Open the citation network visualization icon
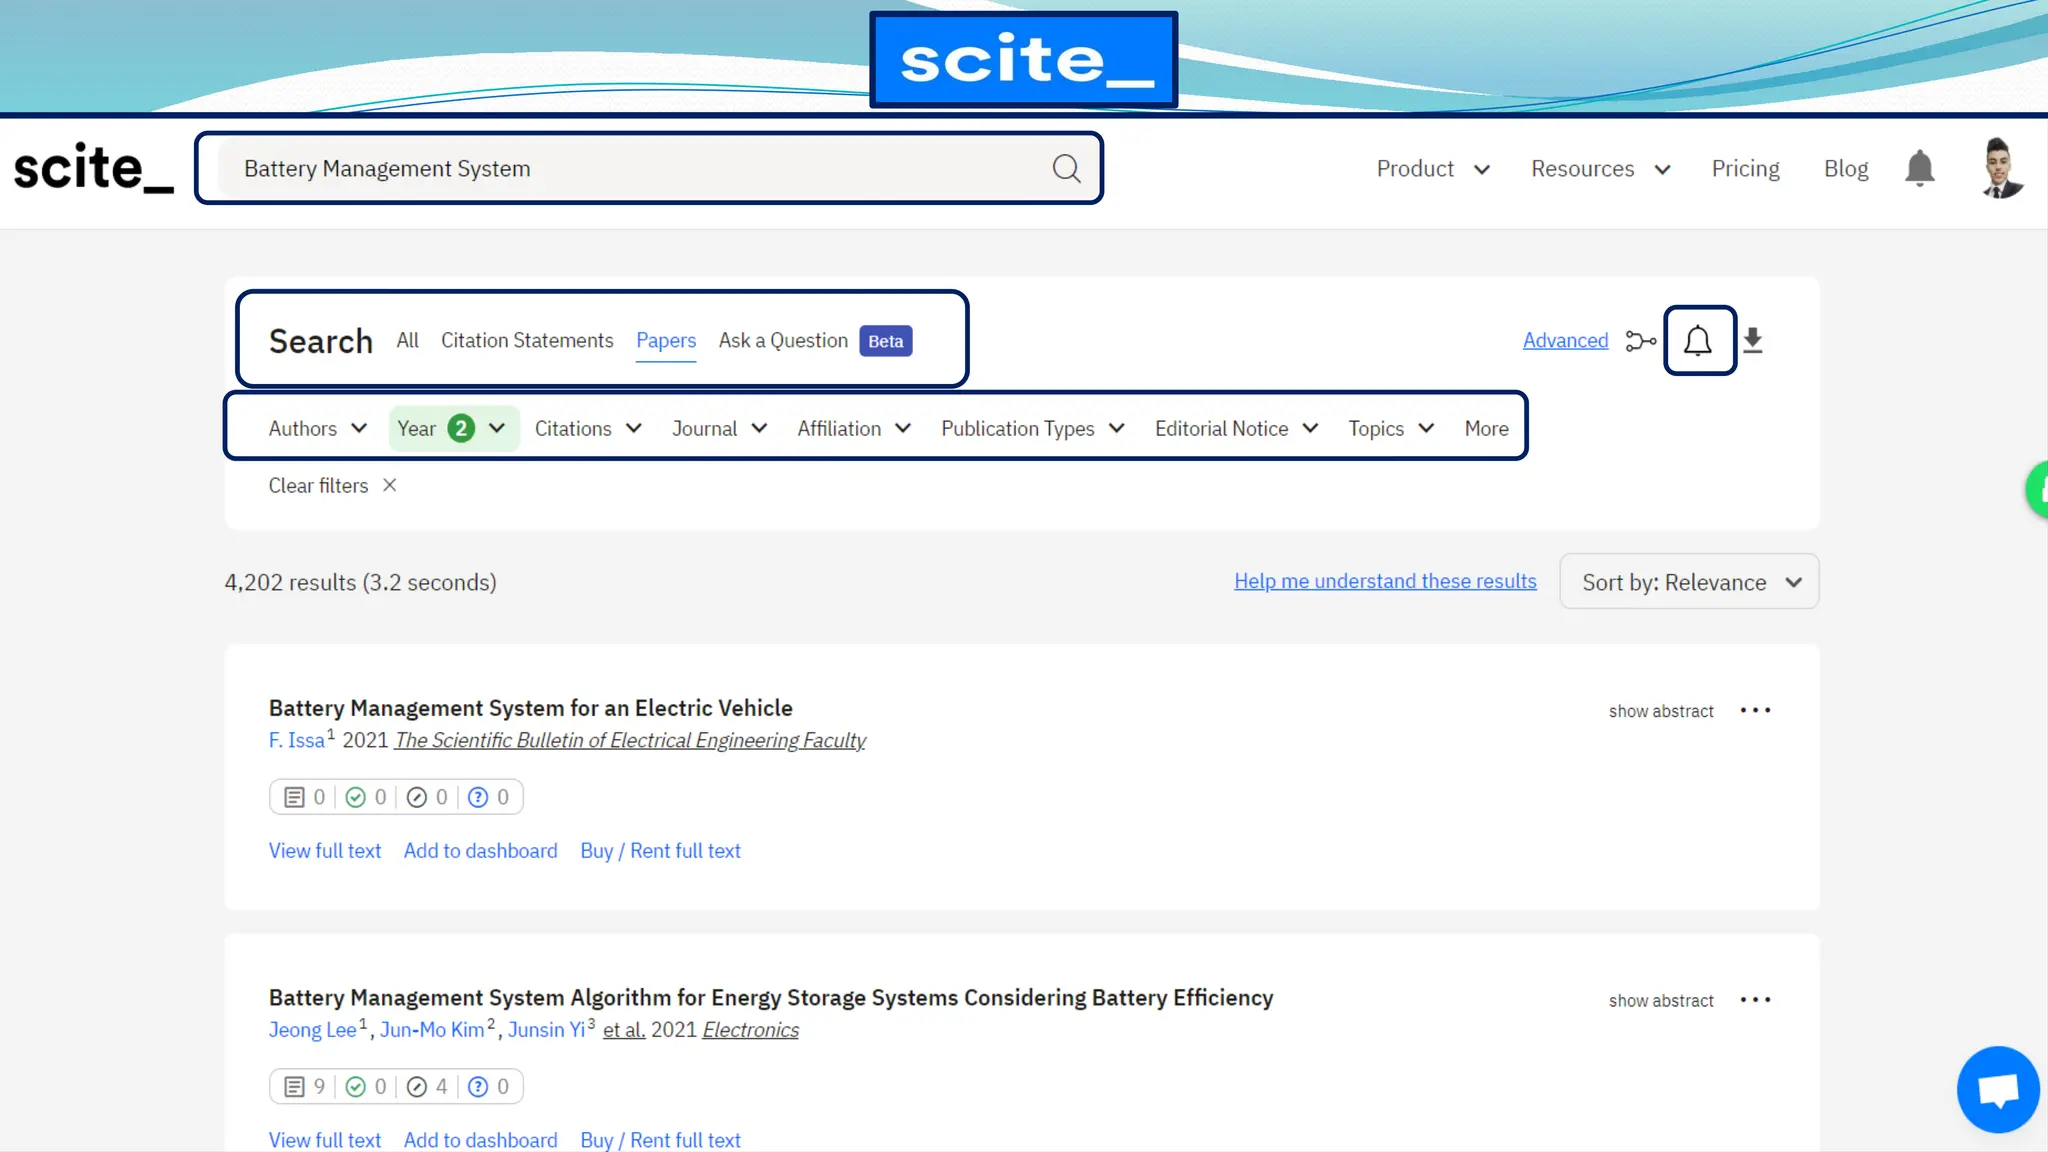Image resolution: width=2048 pixels, height=1152 pixels. click(x=1640, y=341)
